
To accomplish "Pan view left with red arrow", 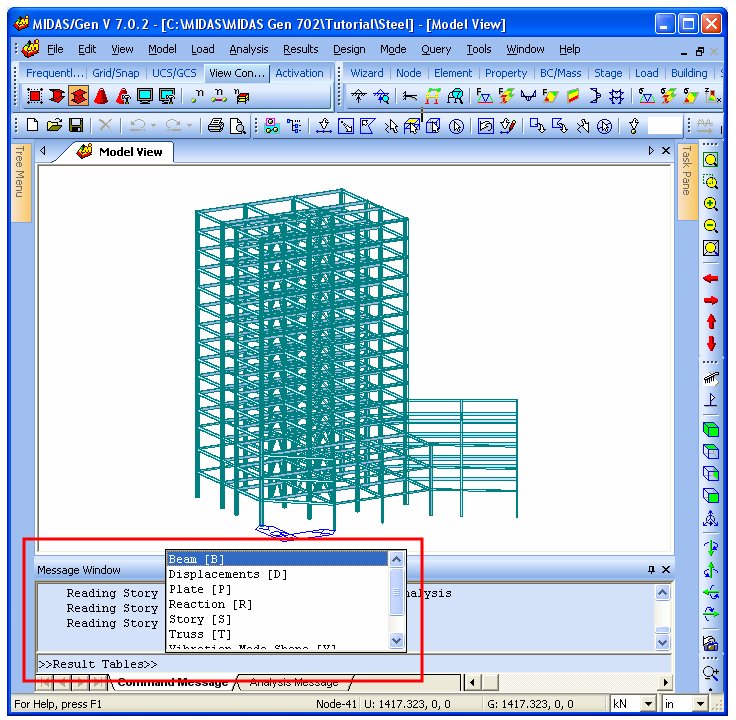I will click(711, 279).
